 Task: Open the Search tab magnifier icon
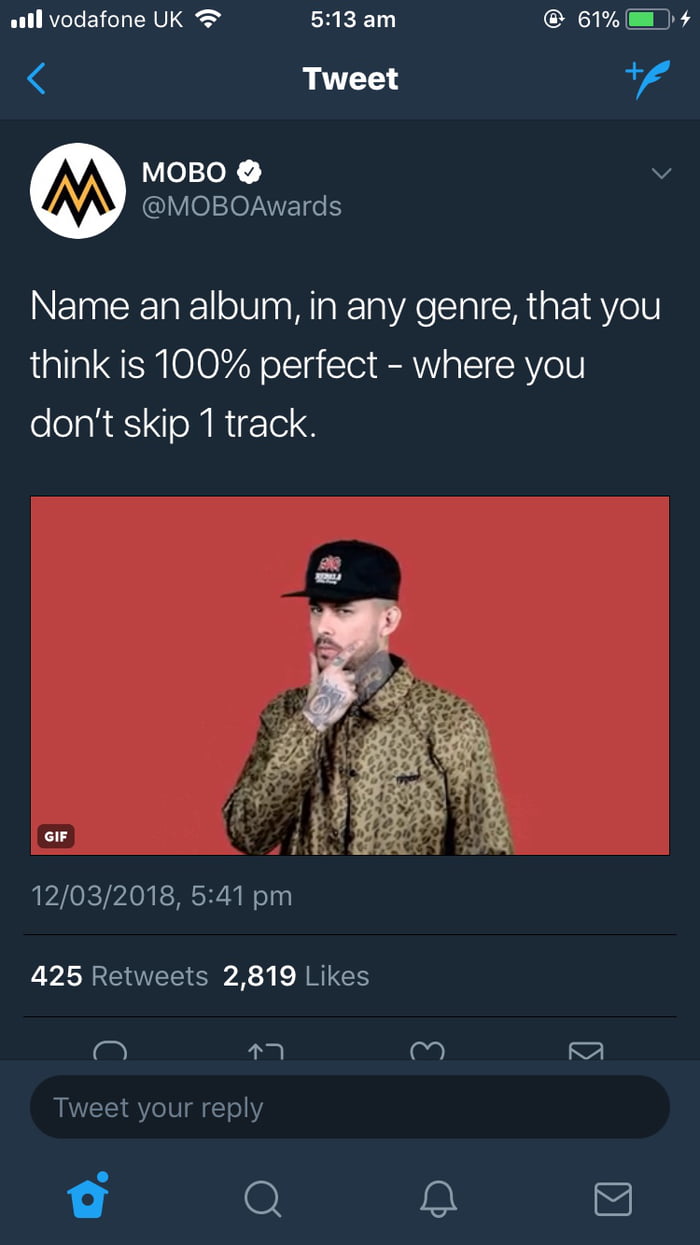263,1197
